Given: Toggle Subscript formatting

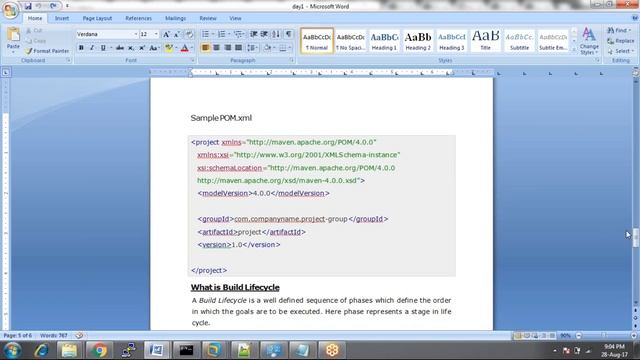Looking at the screenshot, I should (x=131, y=48).
